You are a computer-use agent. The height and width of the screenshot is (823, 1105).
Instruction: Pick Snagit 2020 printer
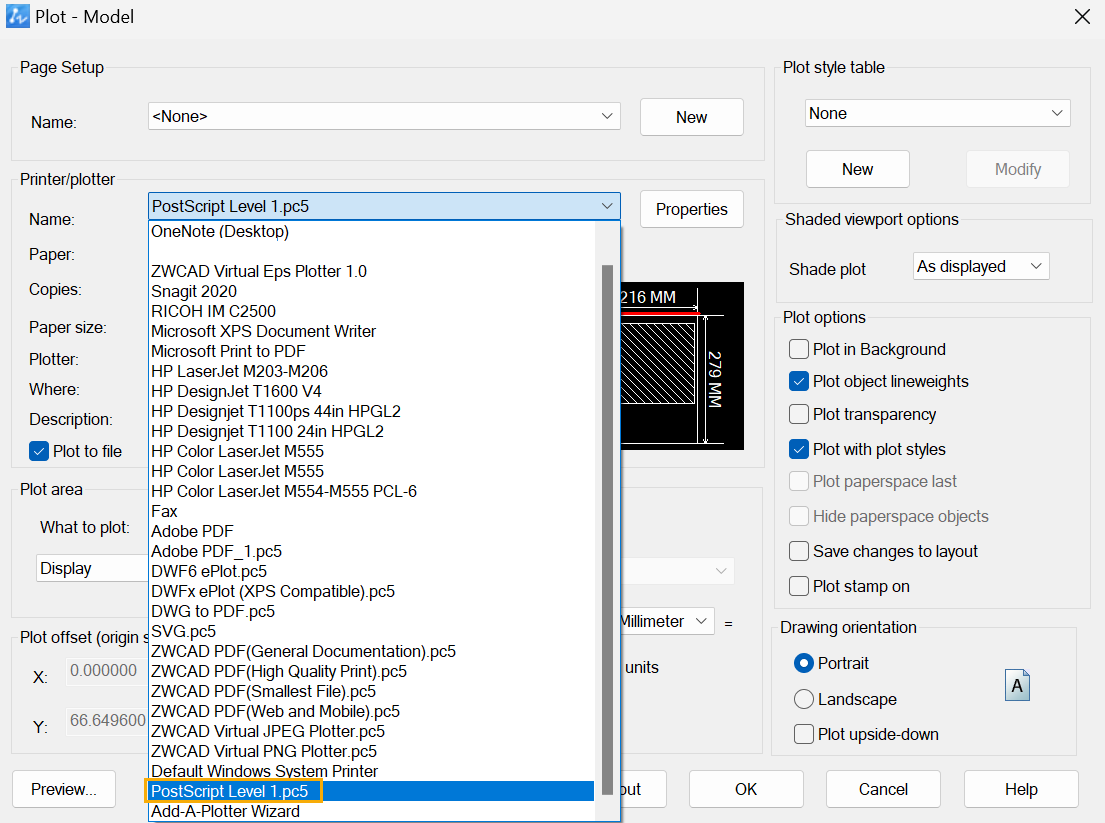click(372, 291)
